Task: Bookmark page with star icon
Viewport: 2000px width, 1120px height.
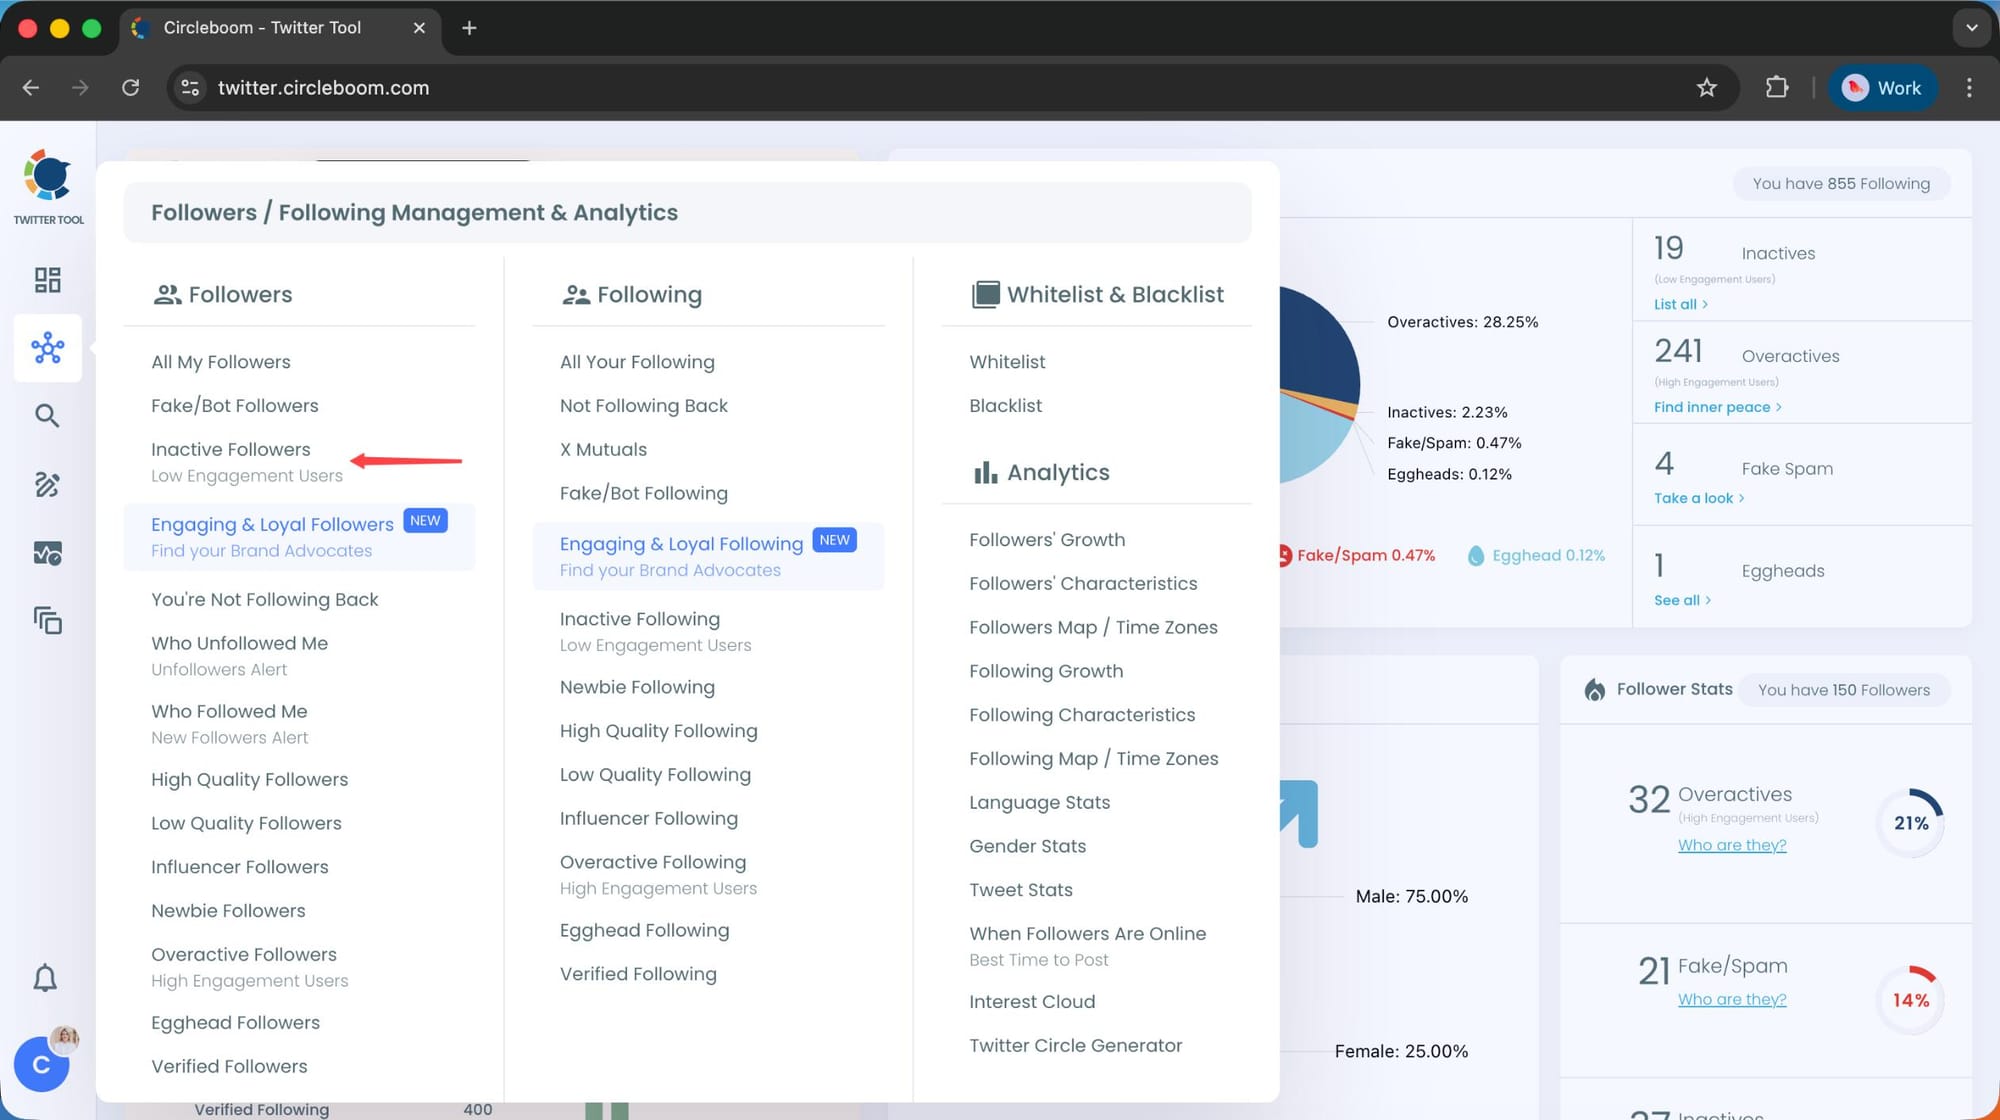Action: click(1707, 88)
